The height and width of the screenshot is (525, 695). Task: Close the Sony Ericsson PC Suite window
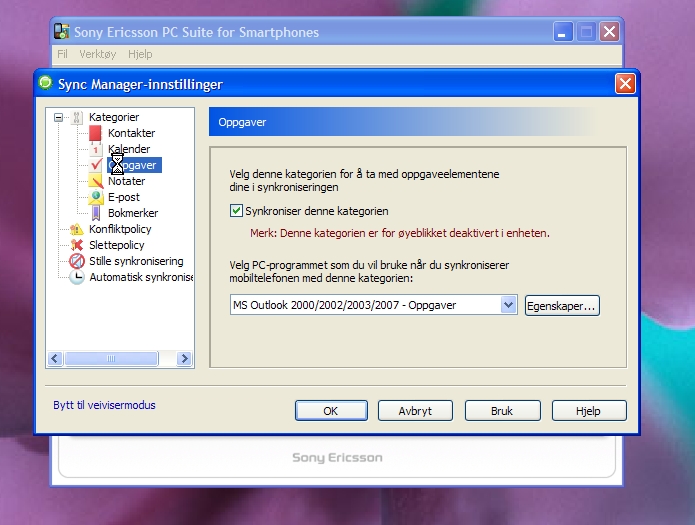tap(609, 32)
